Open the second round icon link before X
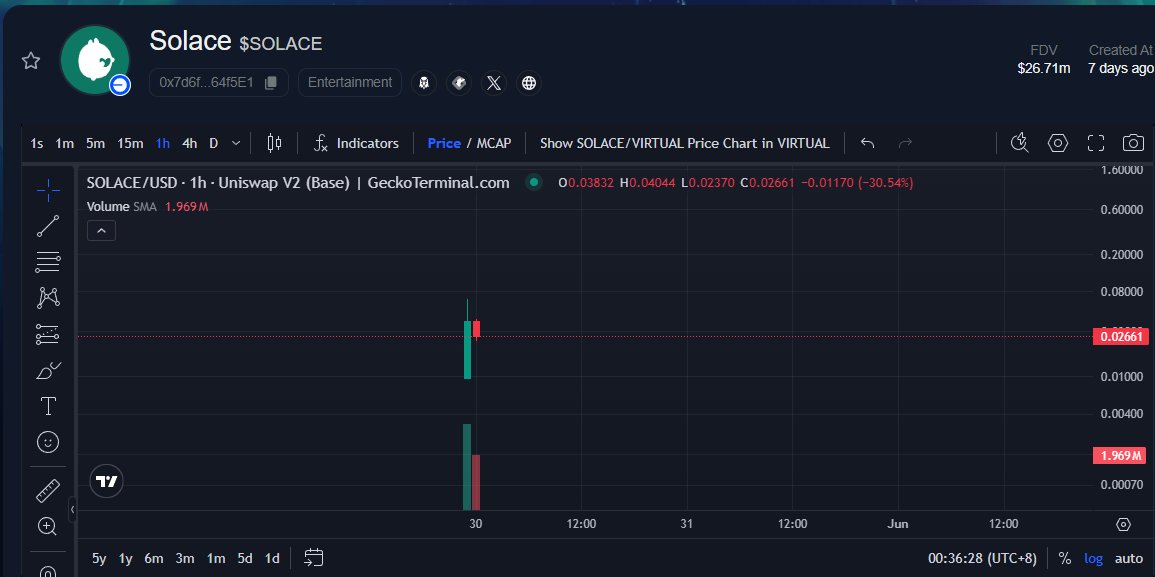Image resolution: width=1155 pixels, height=577 pixels. point(458,83)
